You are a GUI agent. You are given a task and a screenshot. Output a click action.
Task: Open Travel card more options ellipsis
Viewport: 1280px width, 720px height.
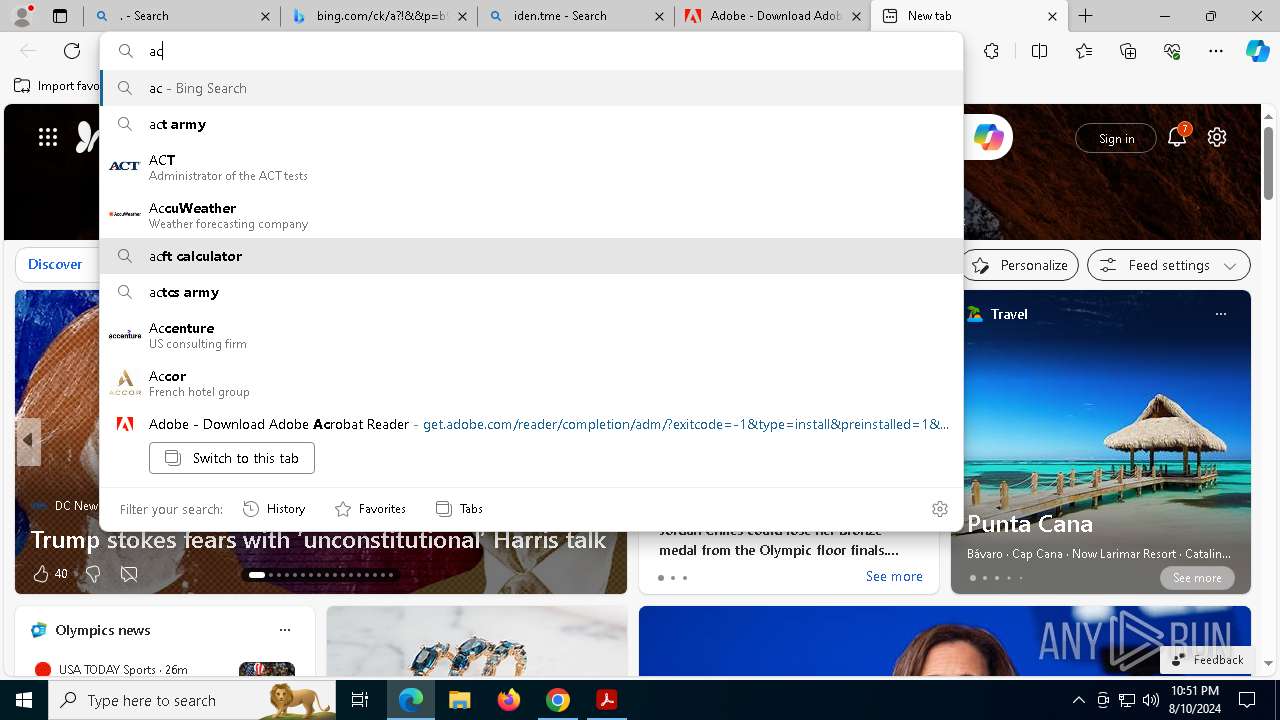pos(1220,314)
